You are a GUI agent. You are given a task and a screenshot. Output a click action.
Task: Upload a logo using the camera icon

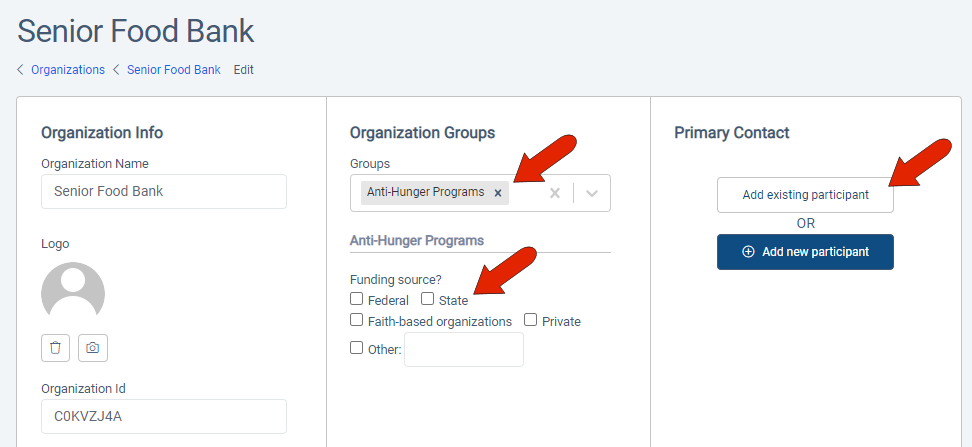coord(93,348)
